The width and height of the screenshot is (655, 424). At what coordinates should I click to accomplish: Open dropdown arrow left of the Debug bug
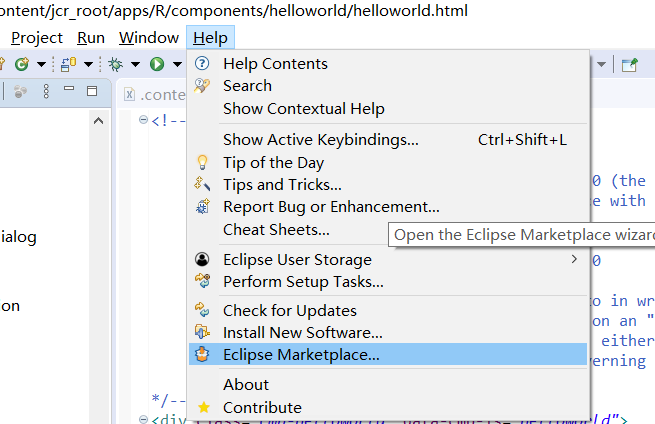(88, 65)
